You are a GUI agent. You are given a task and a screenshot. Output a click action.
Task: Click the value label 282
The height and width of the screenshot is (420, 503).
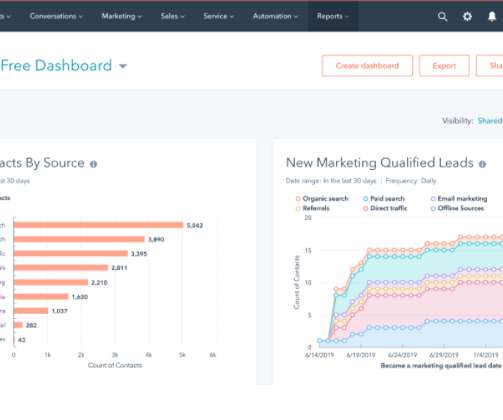pyautogui.click(x=31, y=325)
